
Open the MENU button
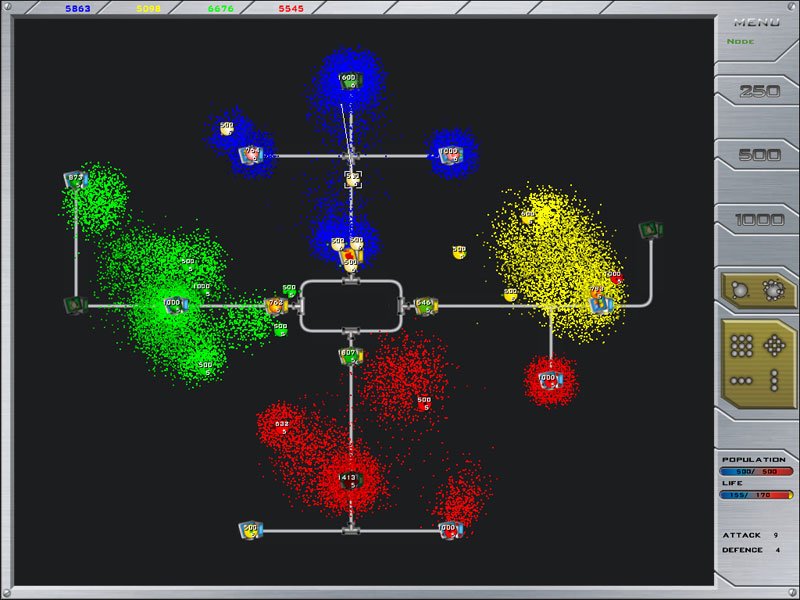pos(757,22)
